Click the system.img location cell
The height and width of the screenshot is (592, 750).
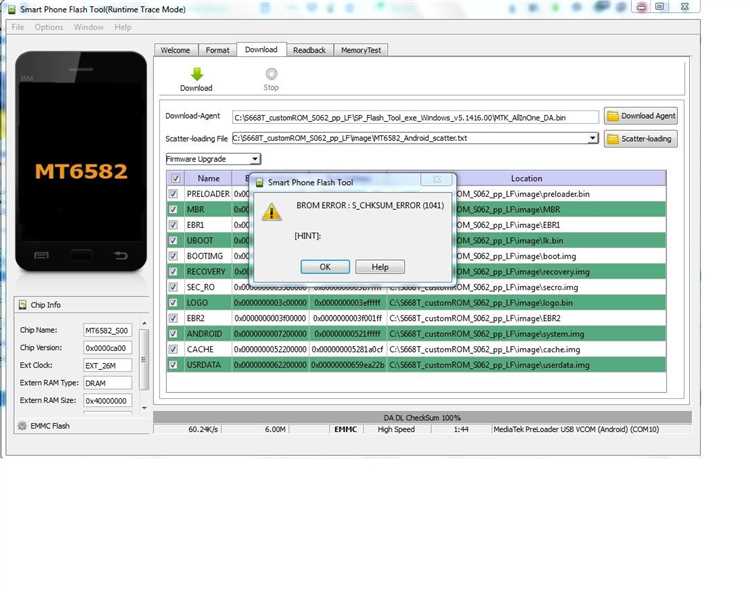526,334
